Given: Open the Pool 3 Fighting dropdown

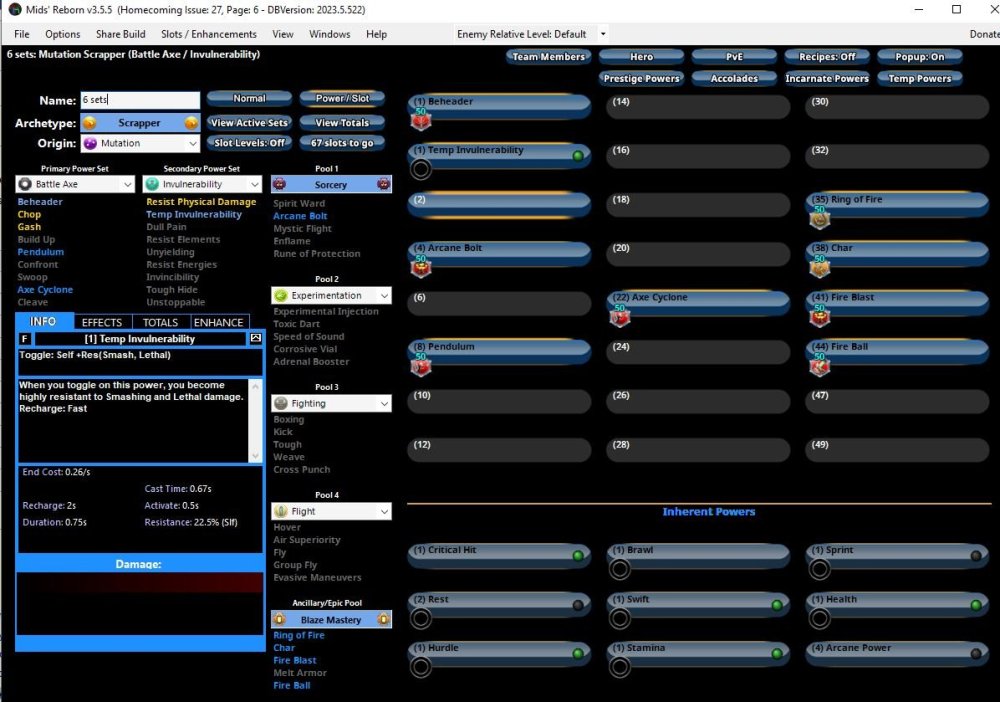Looking at the screenshot, I should click(382, 404).
